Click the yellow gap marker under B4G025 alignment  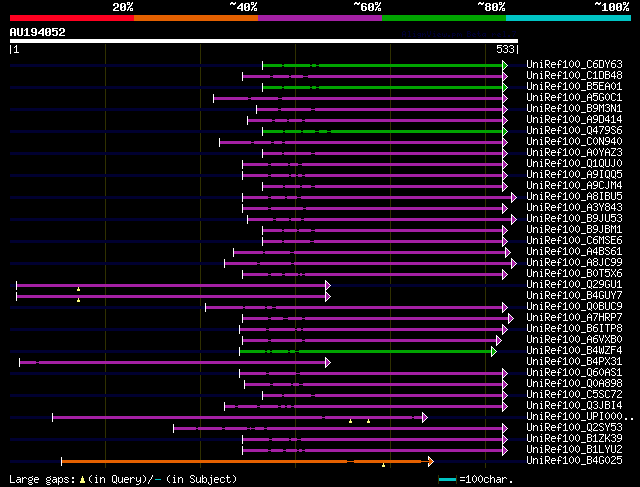(383, 465)
